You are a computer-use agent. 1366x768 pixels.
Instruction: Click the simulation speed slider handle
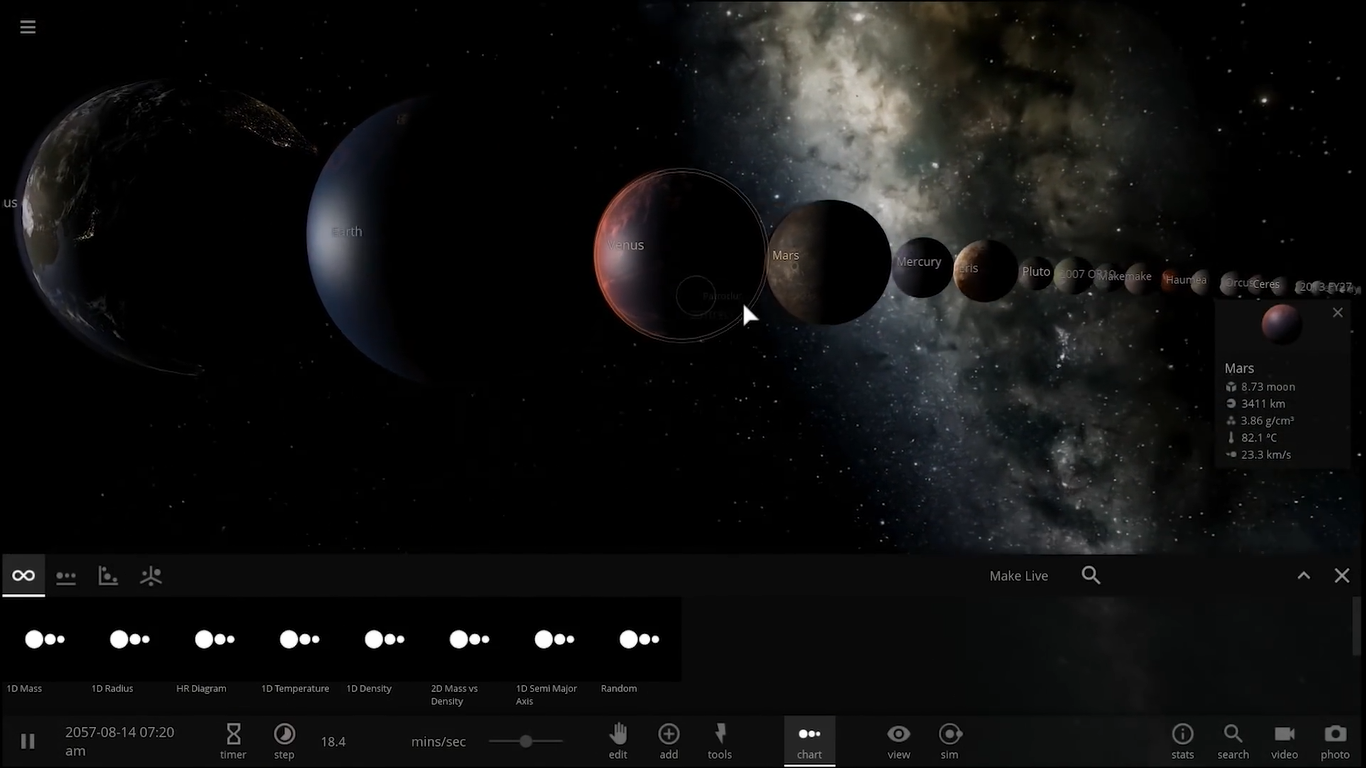(526, 741)
